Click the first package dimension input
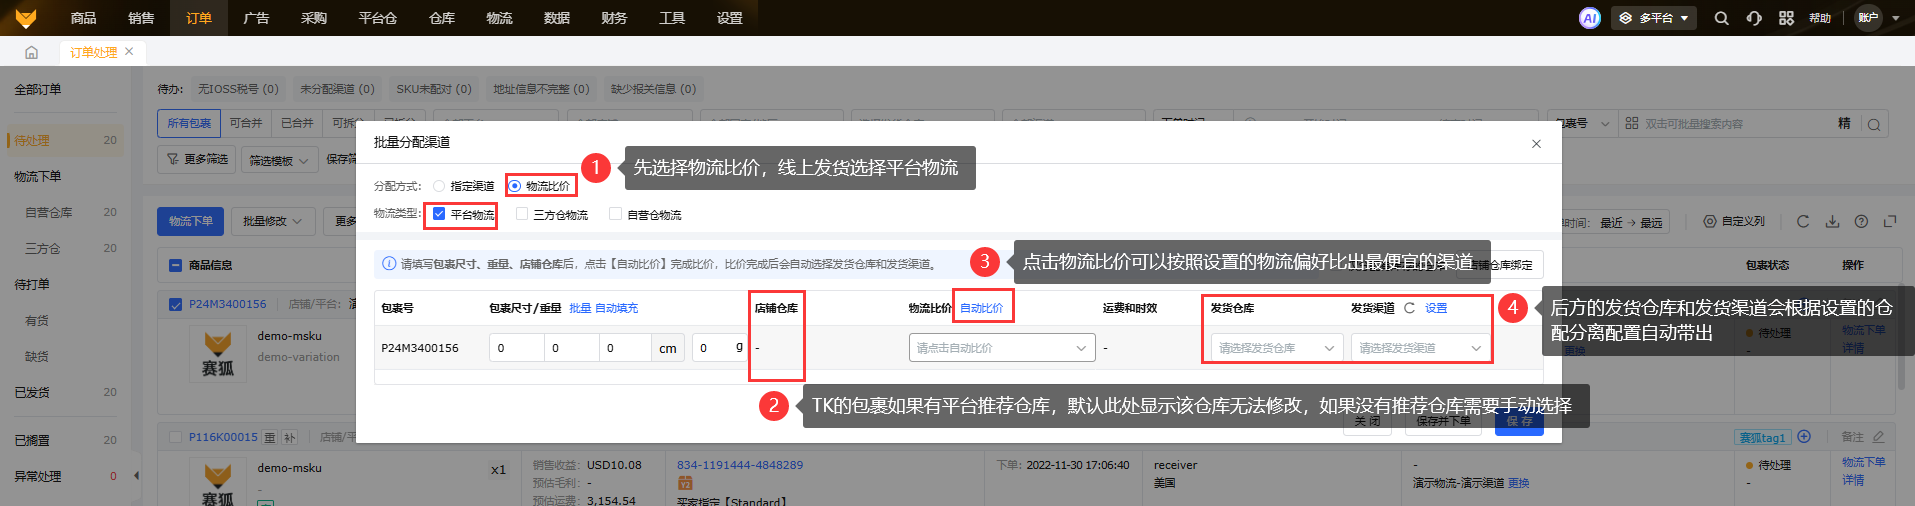1915x506 pixels. pos(517,348)
